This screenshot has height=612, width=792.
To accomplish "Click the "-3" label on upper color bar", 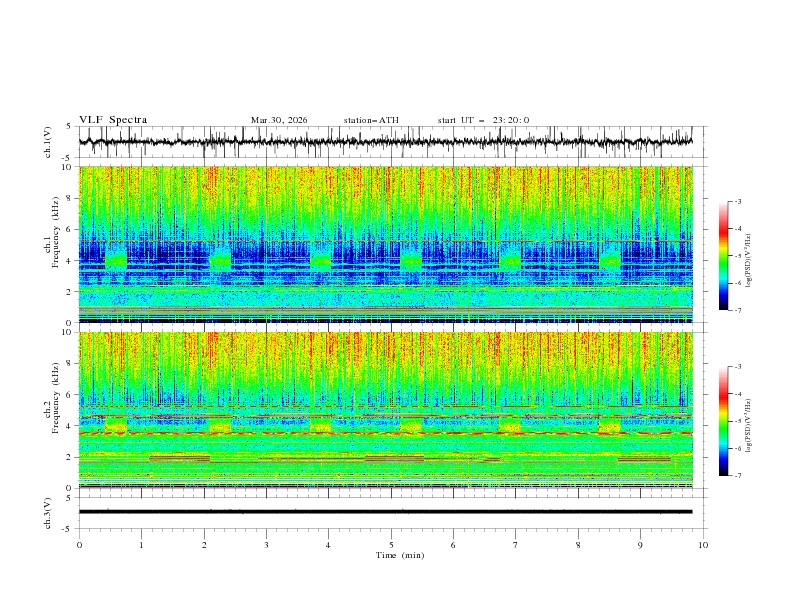I will pyautogui.click(x=737, y=201).
